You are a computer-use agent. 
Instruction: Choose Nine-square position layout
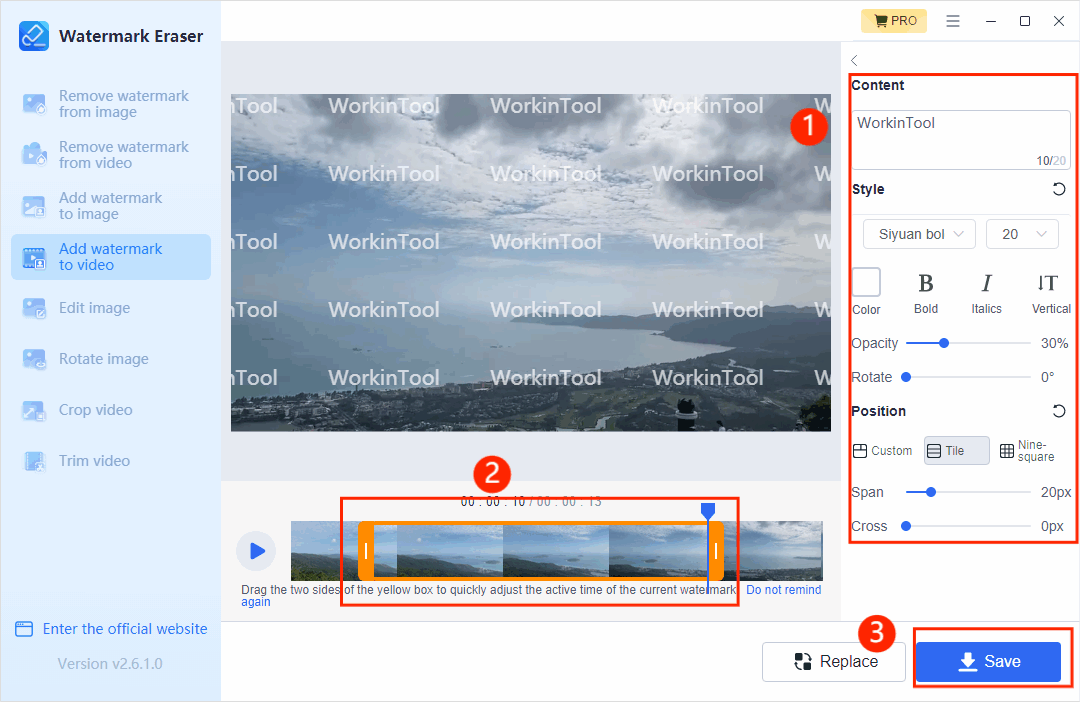point(1028,451)
